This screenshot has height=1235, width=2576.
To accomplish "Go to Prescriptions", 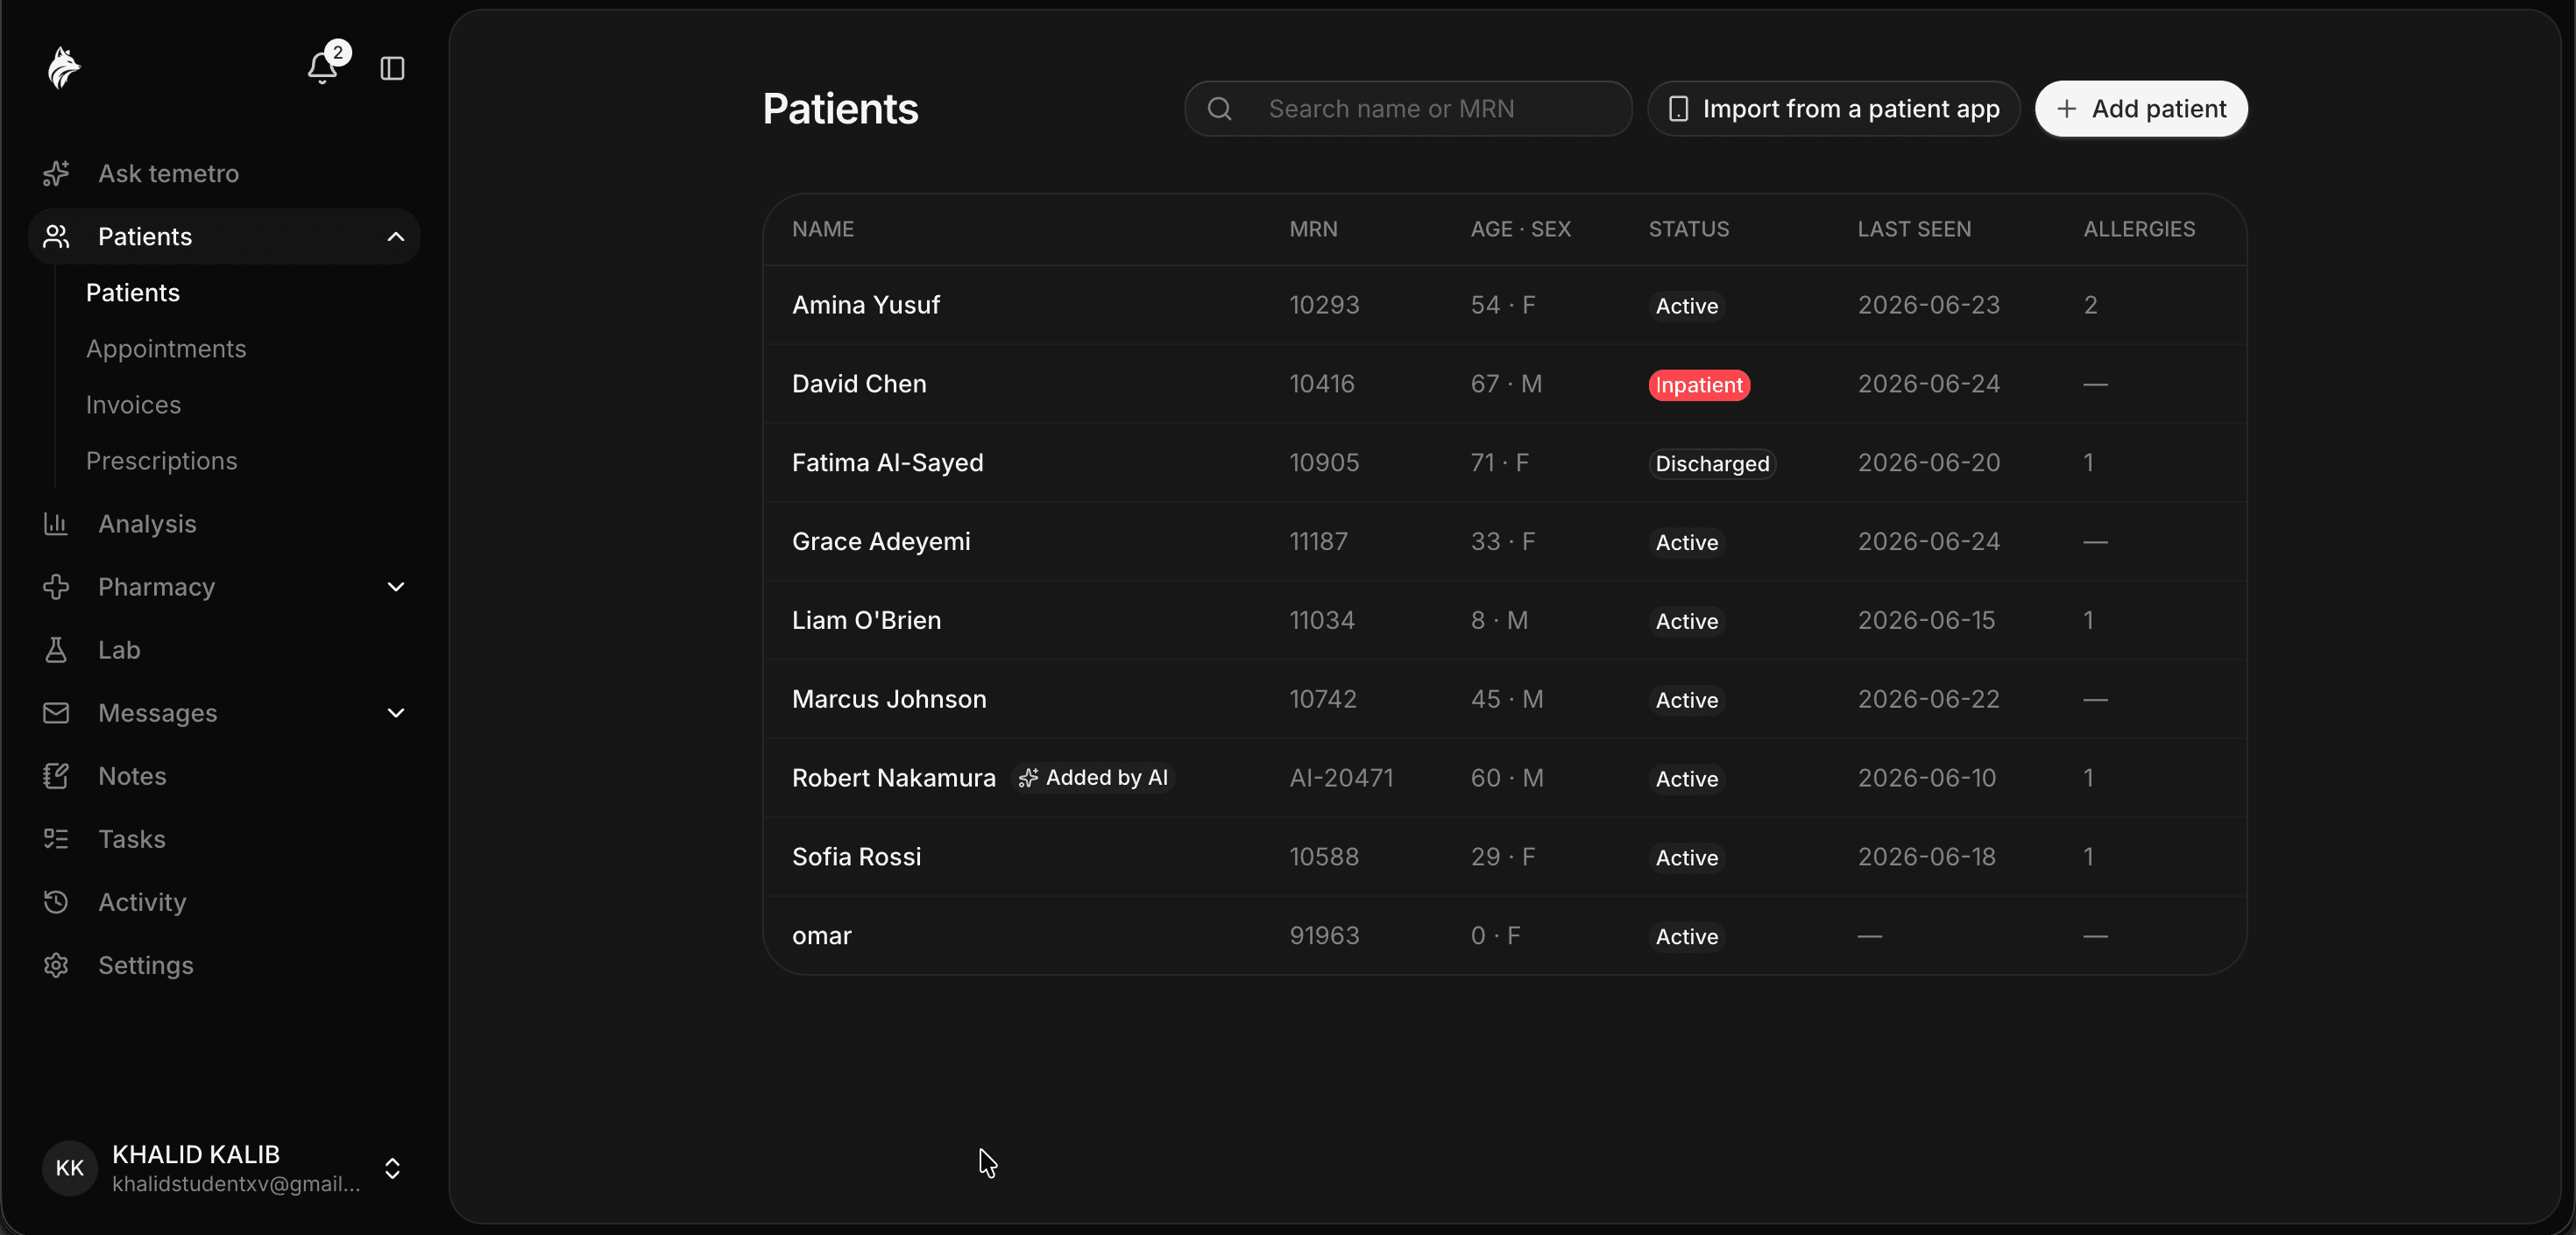I will [162, 461].
